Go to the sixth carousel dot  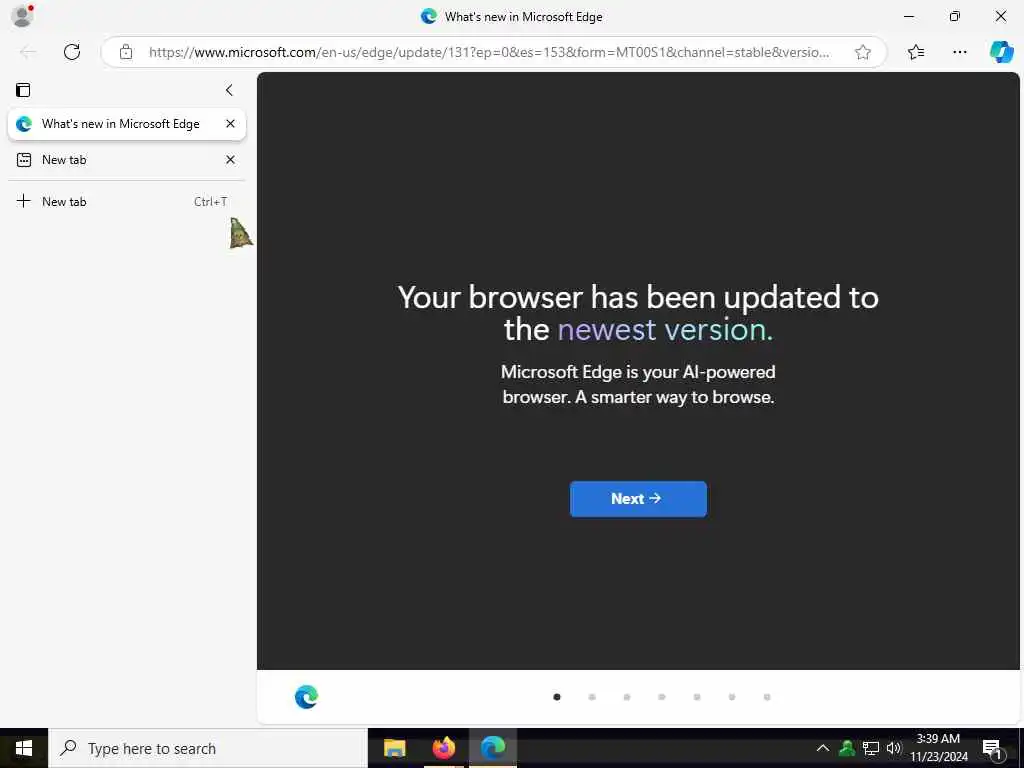[x=732, y=697]
